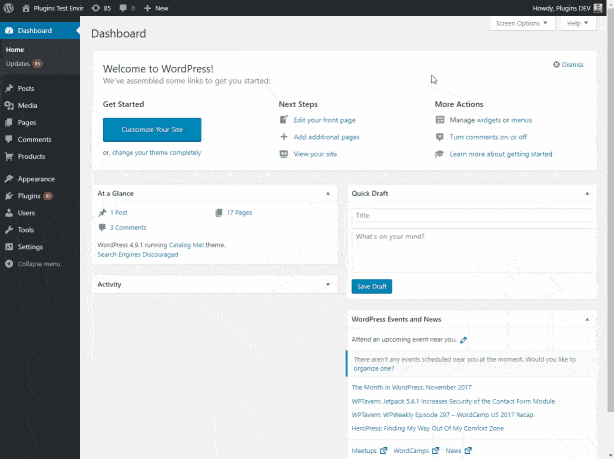Image resolution: width=614 pixels, height=459 pixels.
Task: Open the site home icon in admin bar
Action: coord(26,8)
